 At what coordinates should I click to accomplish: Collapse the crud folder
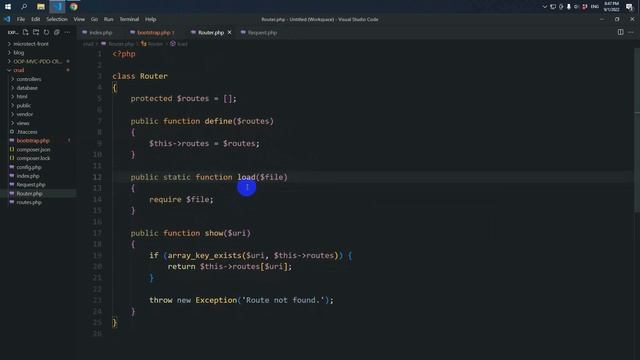coord(19,70)
